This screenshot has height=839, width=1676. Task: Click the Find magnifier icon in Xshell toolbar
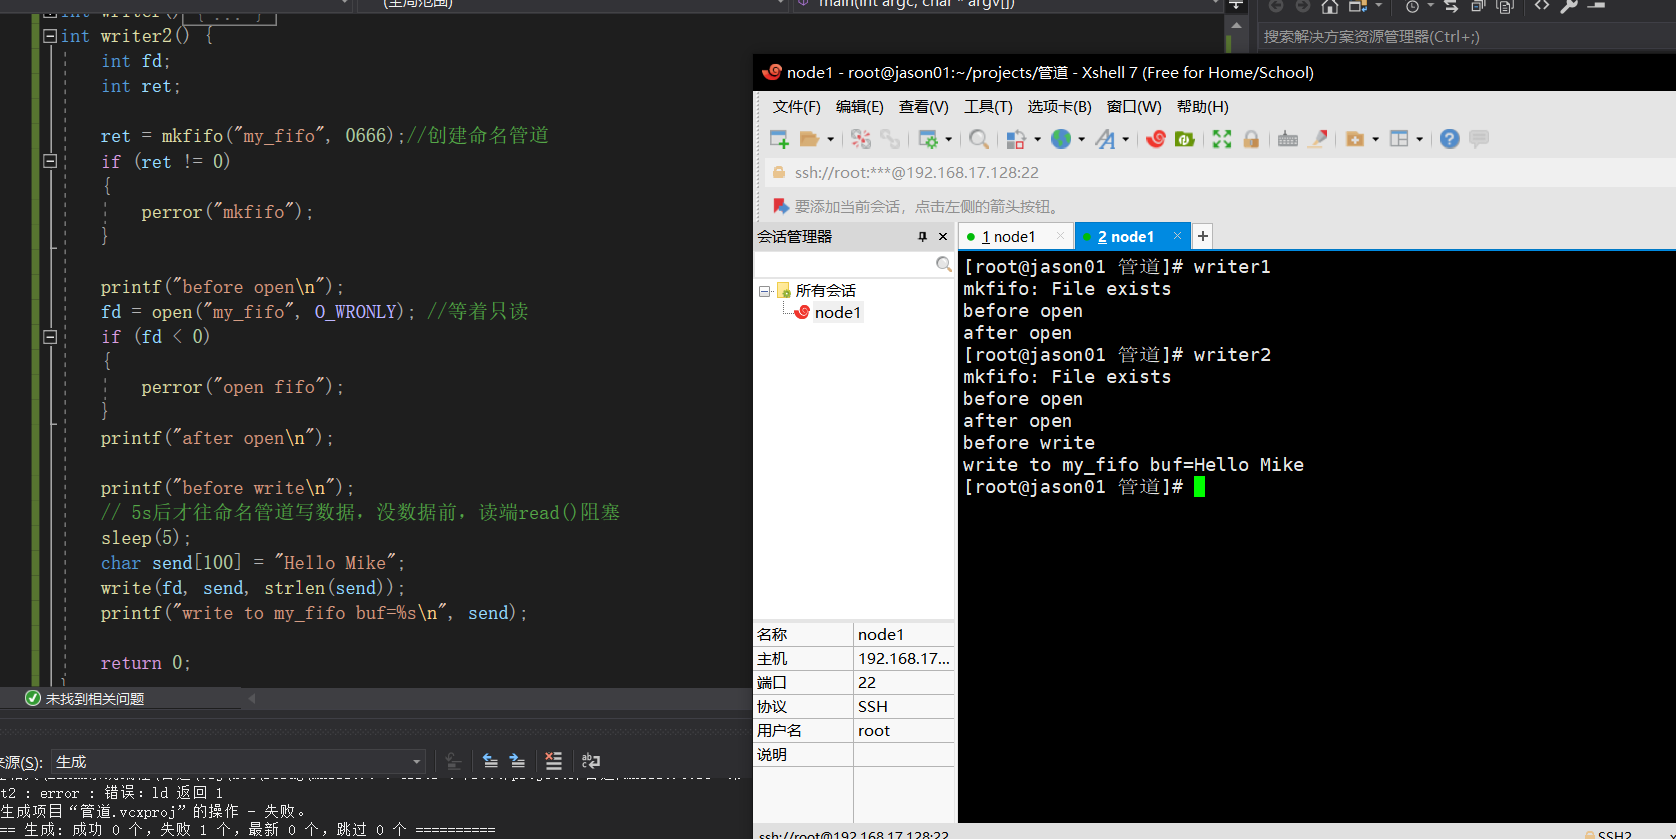(x=979, y=139)
